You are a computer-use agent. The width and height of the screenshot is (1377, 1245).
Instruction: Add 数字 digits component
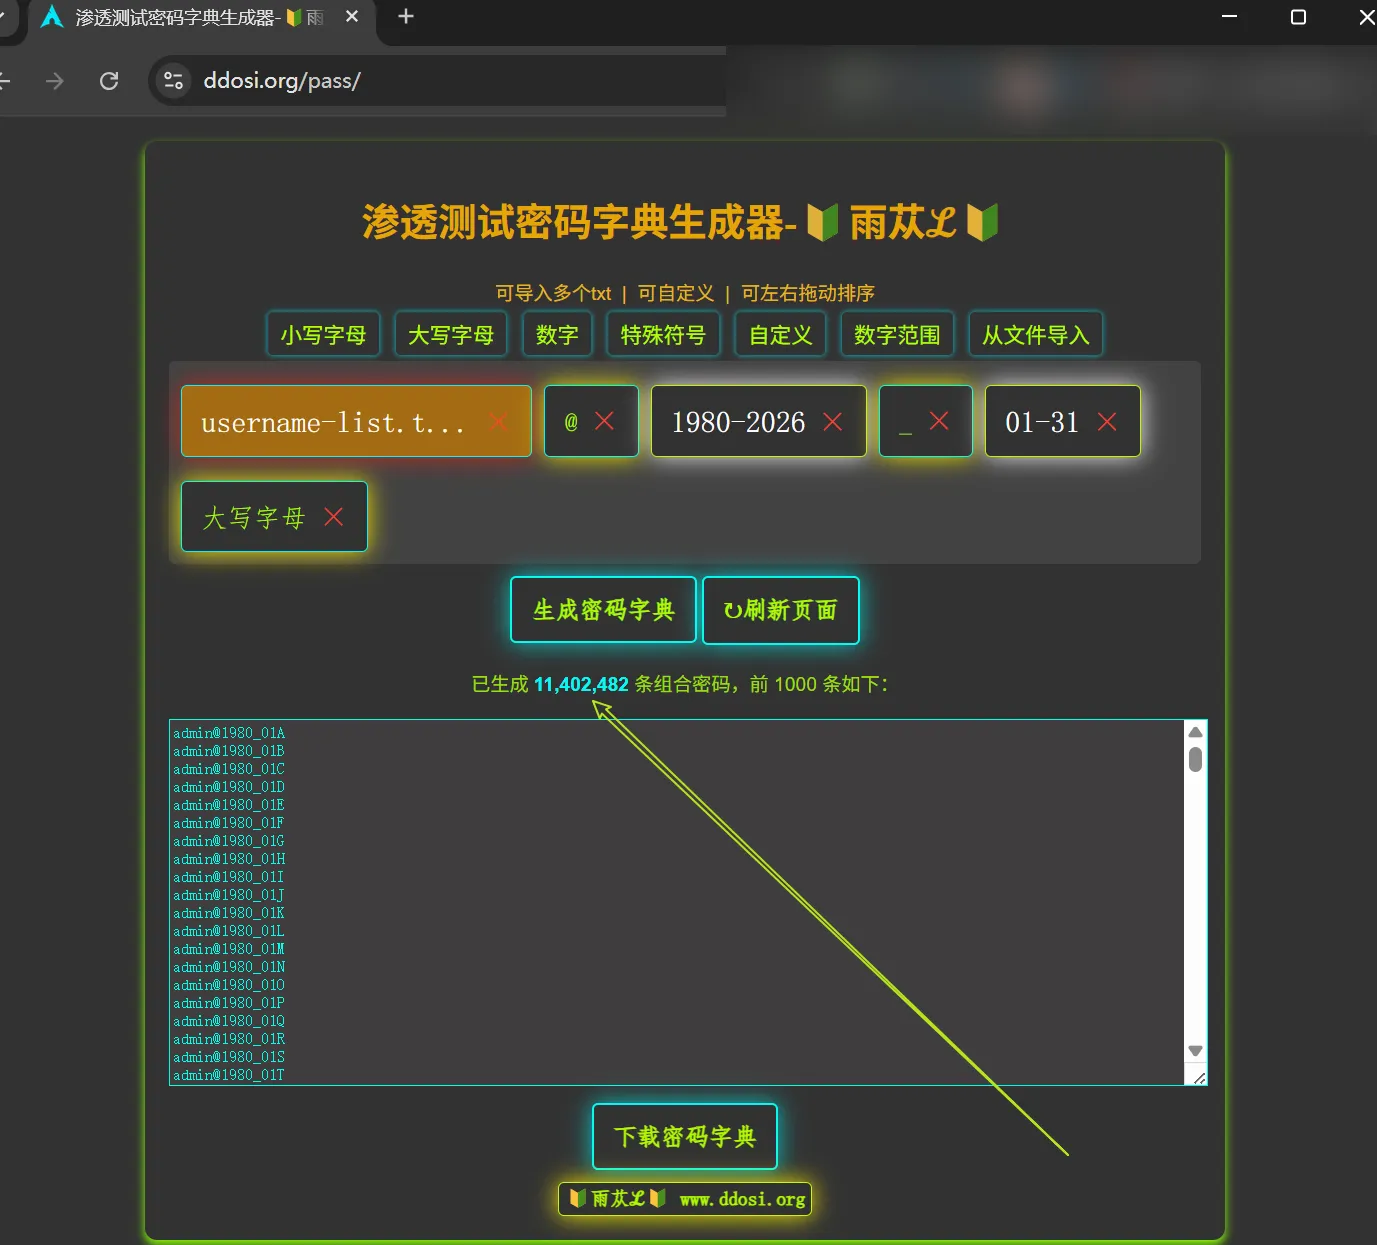557,335
